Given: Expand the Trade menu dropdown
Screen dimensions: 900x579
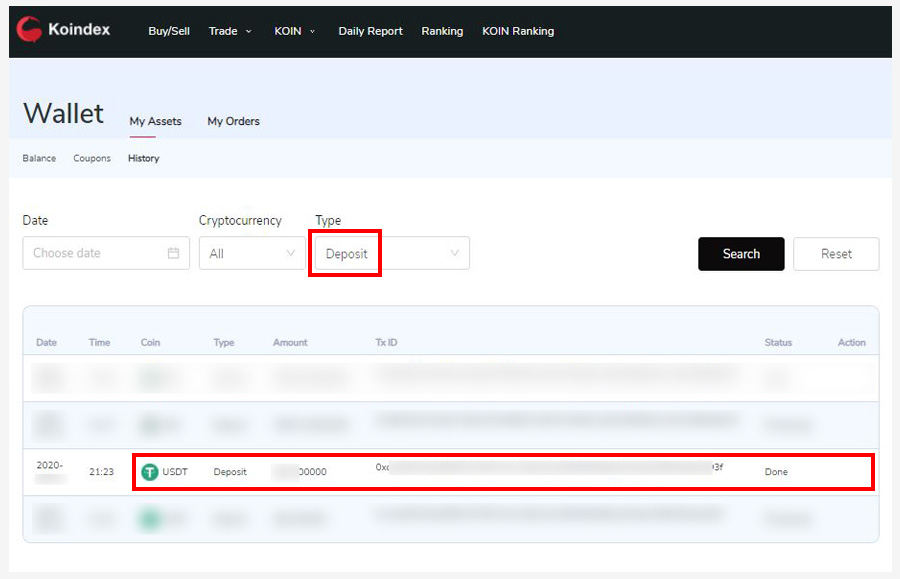Looking at the screenshot, I should [x=230, y=31].
